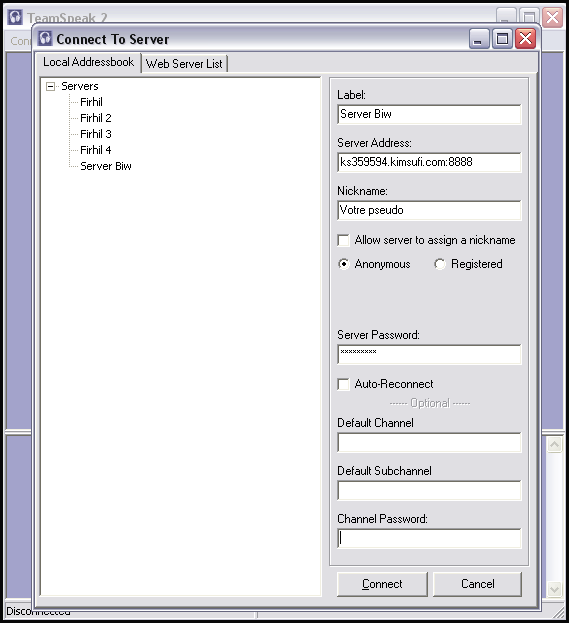The width and height of the screenshot is (569, 623).
Task: Close the Connect To Server dialog
Action: coord(526,39)
